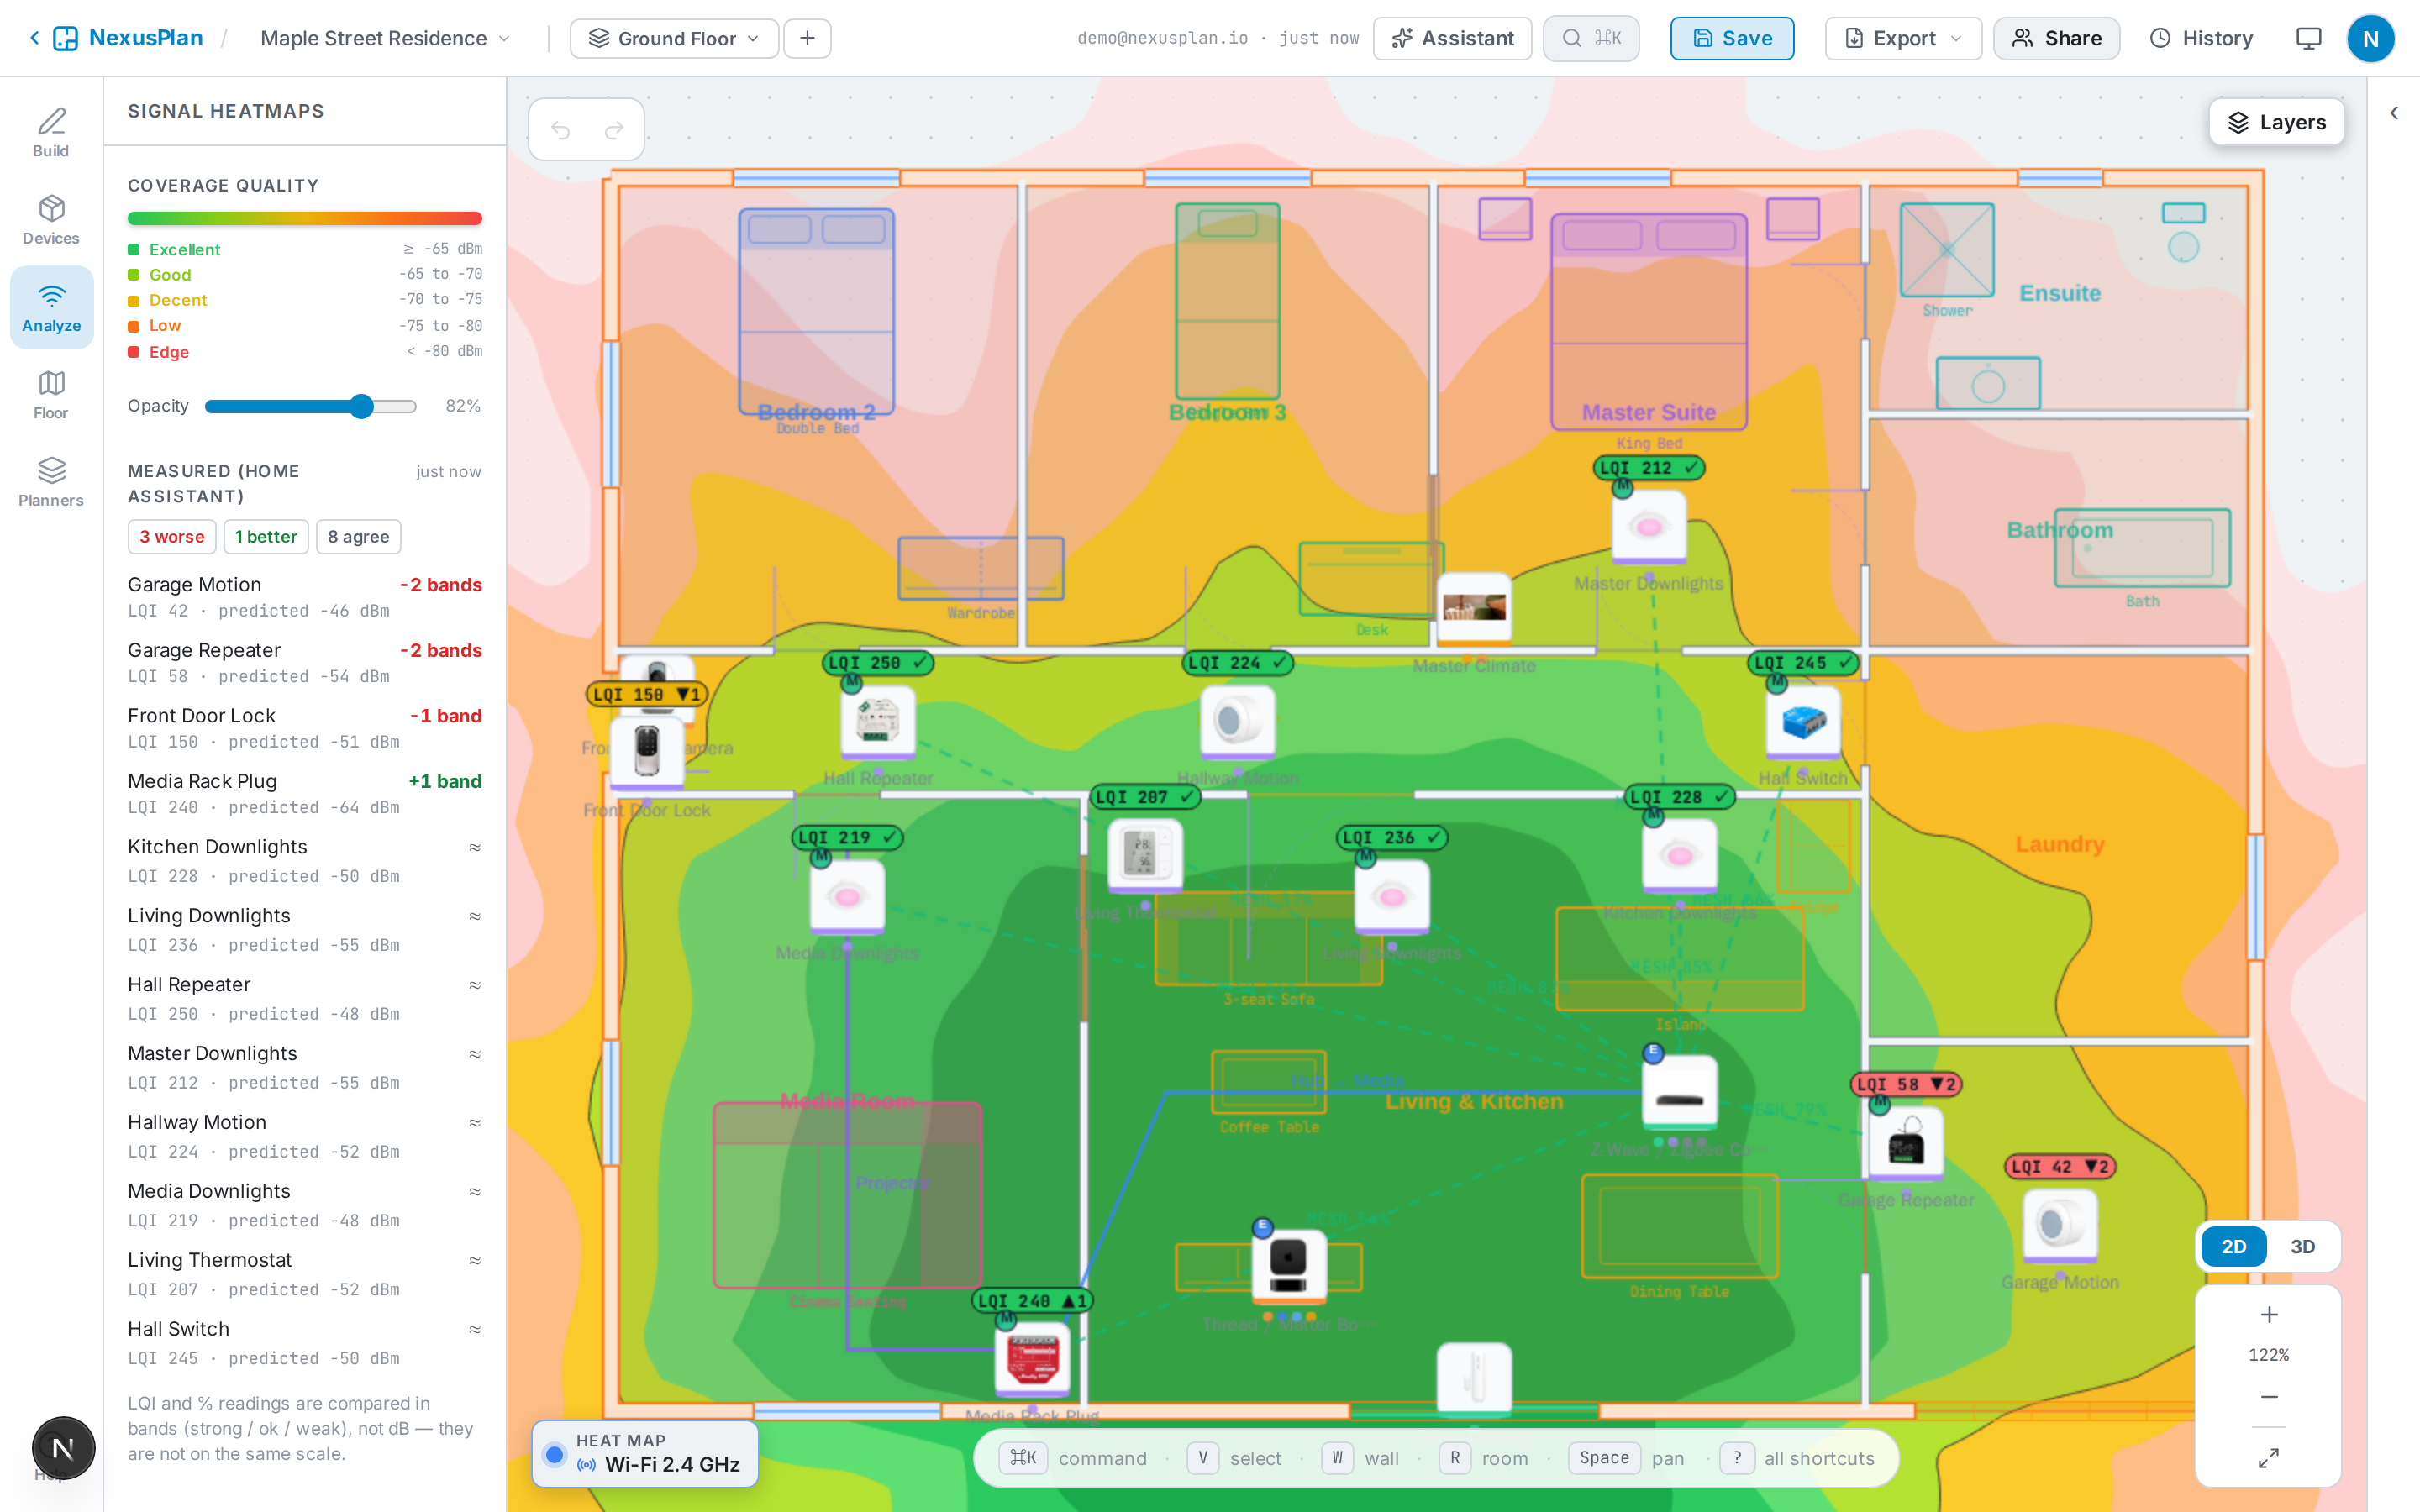Select the Garage Motion sensor on plan
The height and width of the screenshot is (1512, 2420).
2060,1225
